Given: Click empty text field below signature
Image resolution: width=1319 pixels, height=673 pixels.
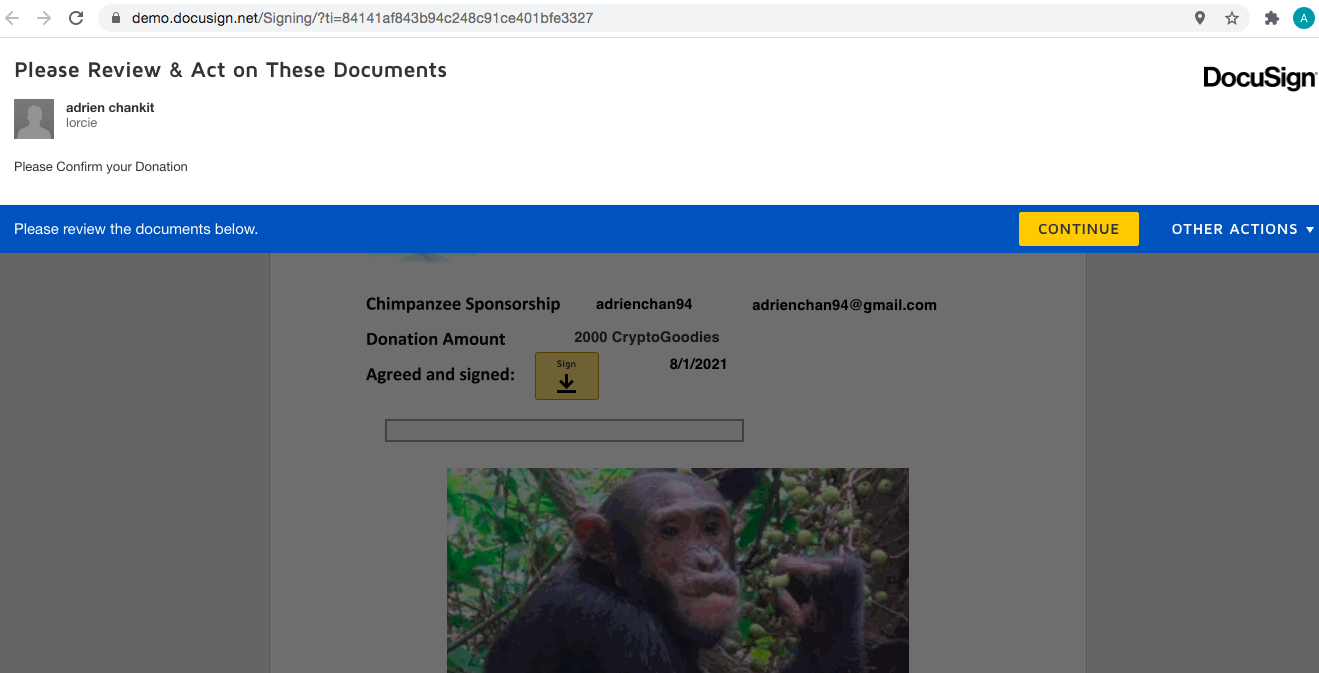Looking at the screenshot, I should pyautogui.click(x=564, y=430).
